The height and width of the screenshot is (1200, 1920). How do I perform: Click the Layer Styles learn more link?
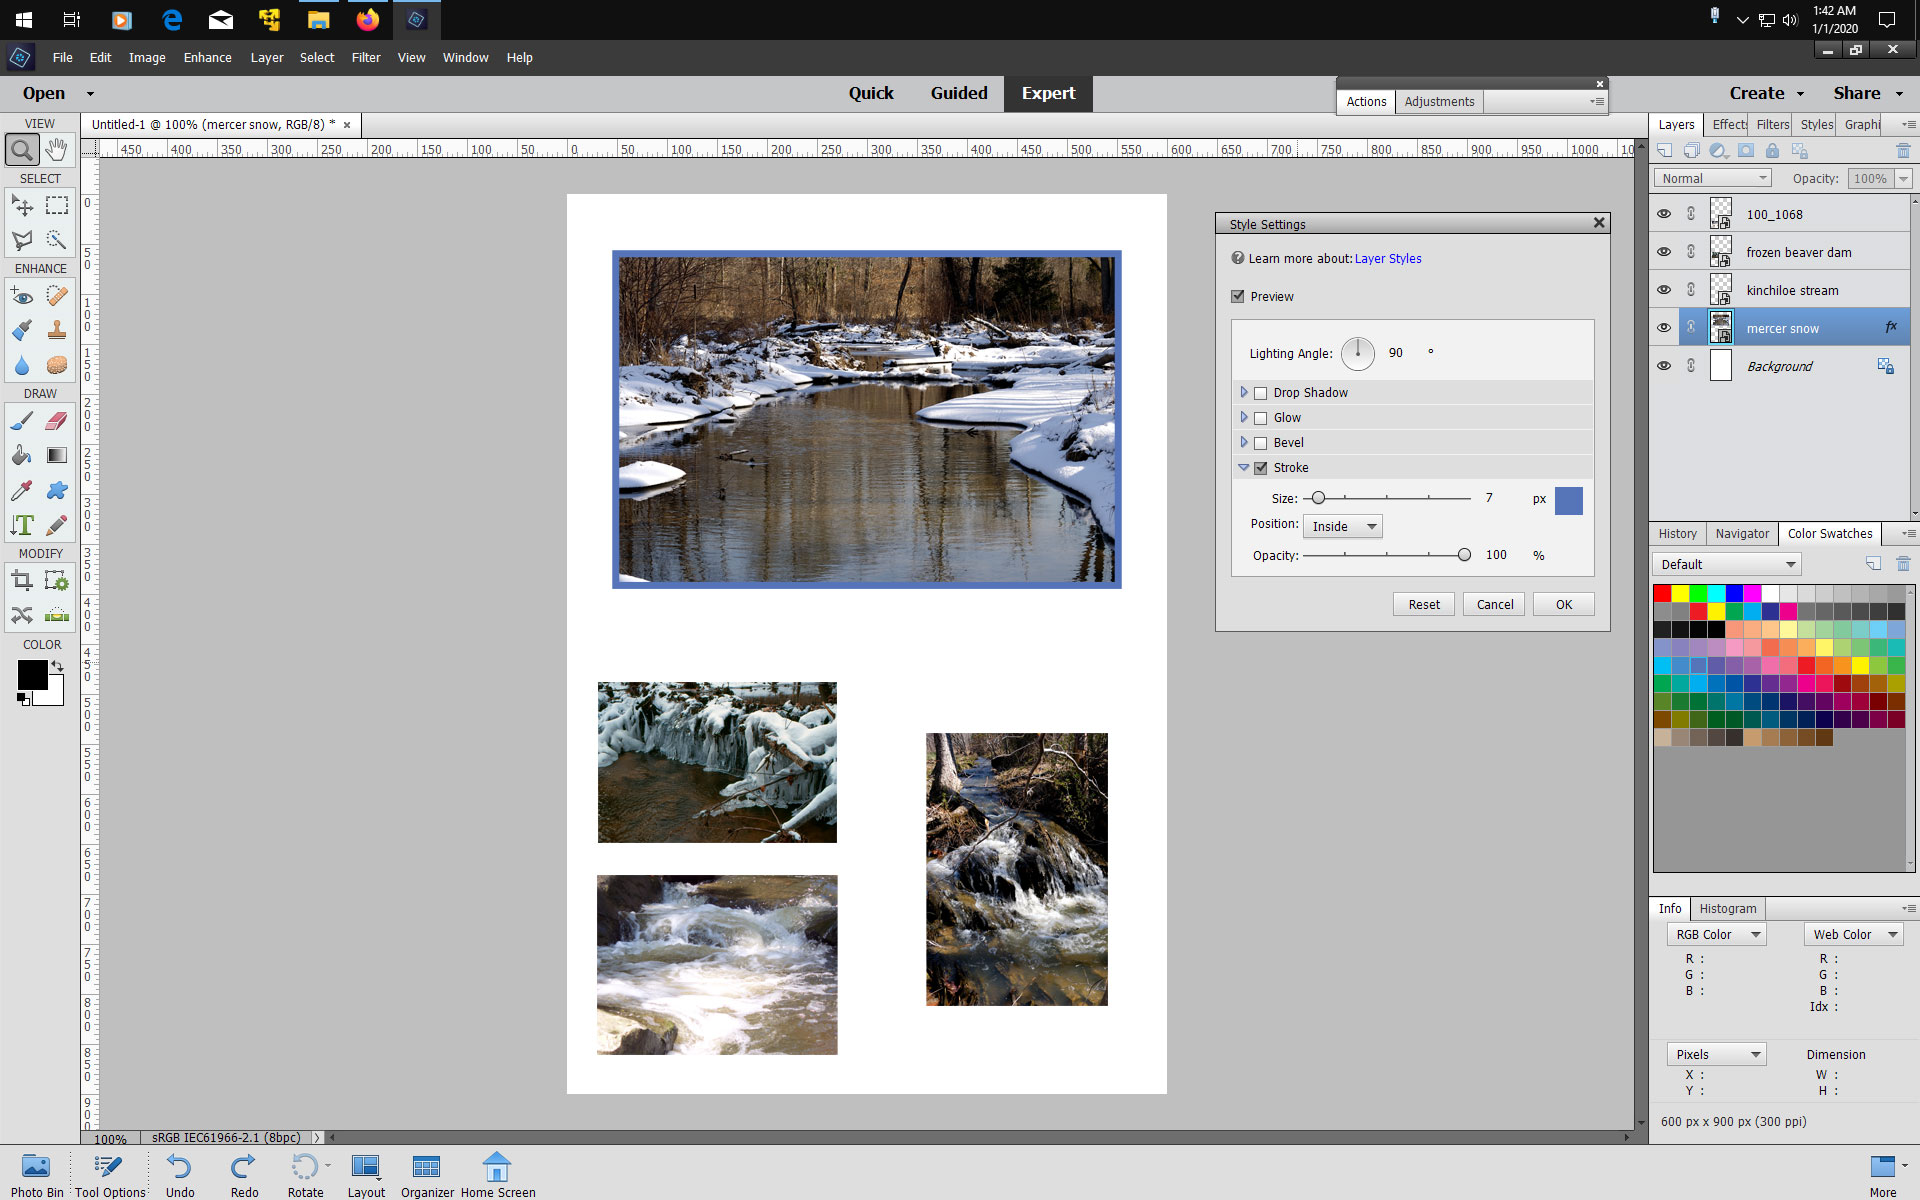pos(1388,258)
